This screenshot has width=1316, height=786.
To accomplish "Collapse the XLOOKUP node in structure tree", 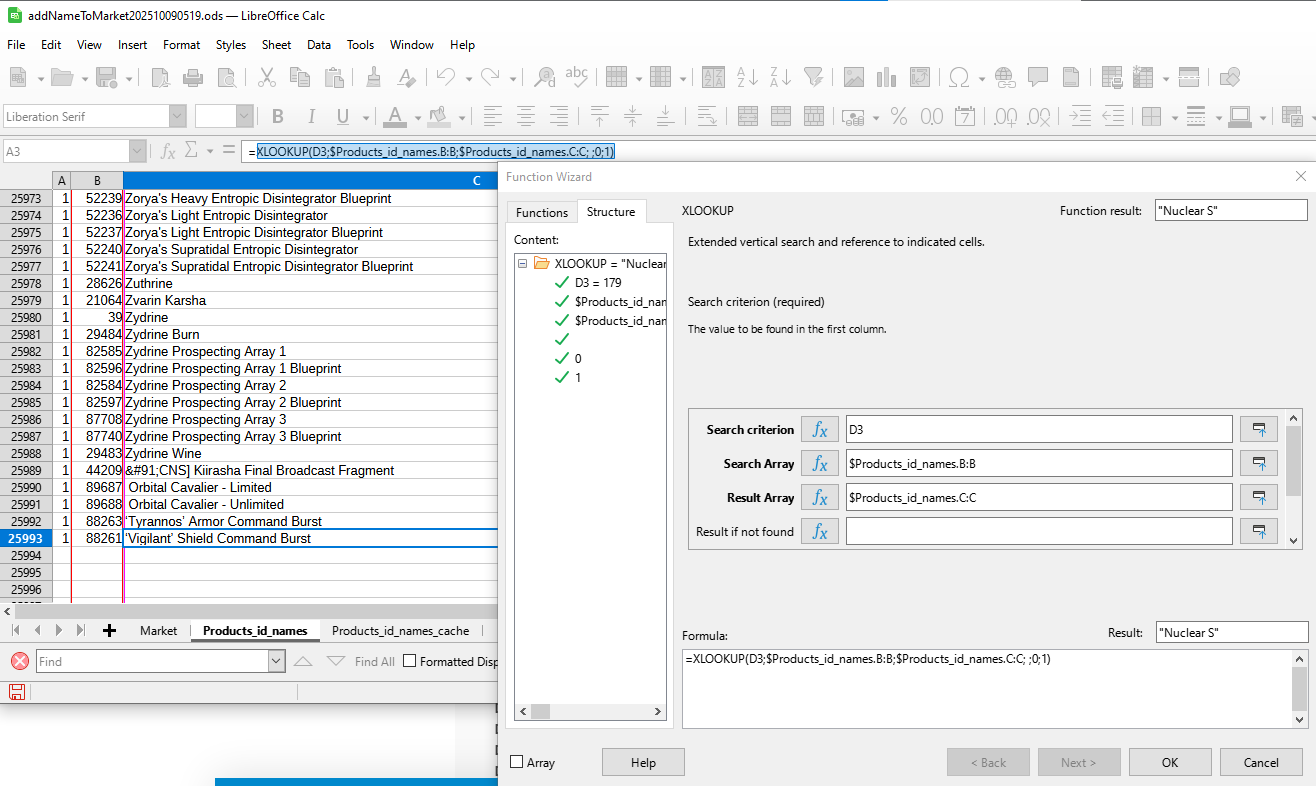I will click(x=523, y=264).
